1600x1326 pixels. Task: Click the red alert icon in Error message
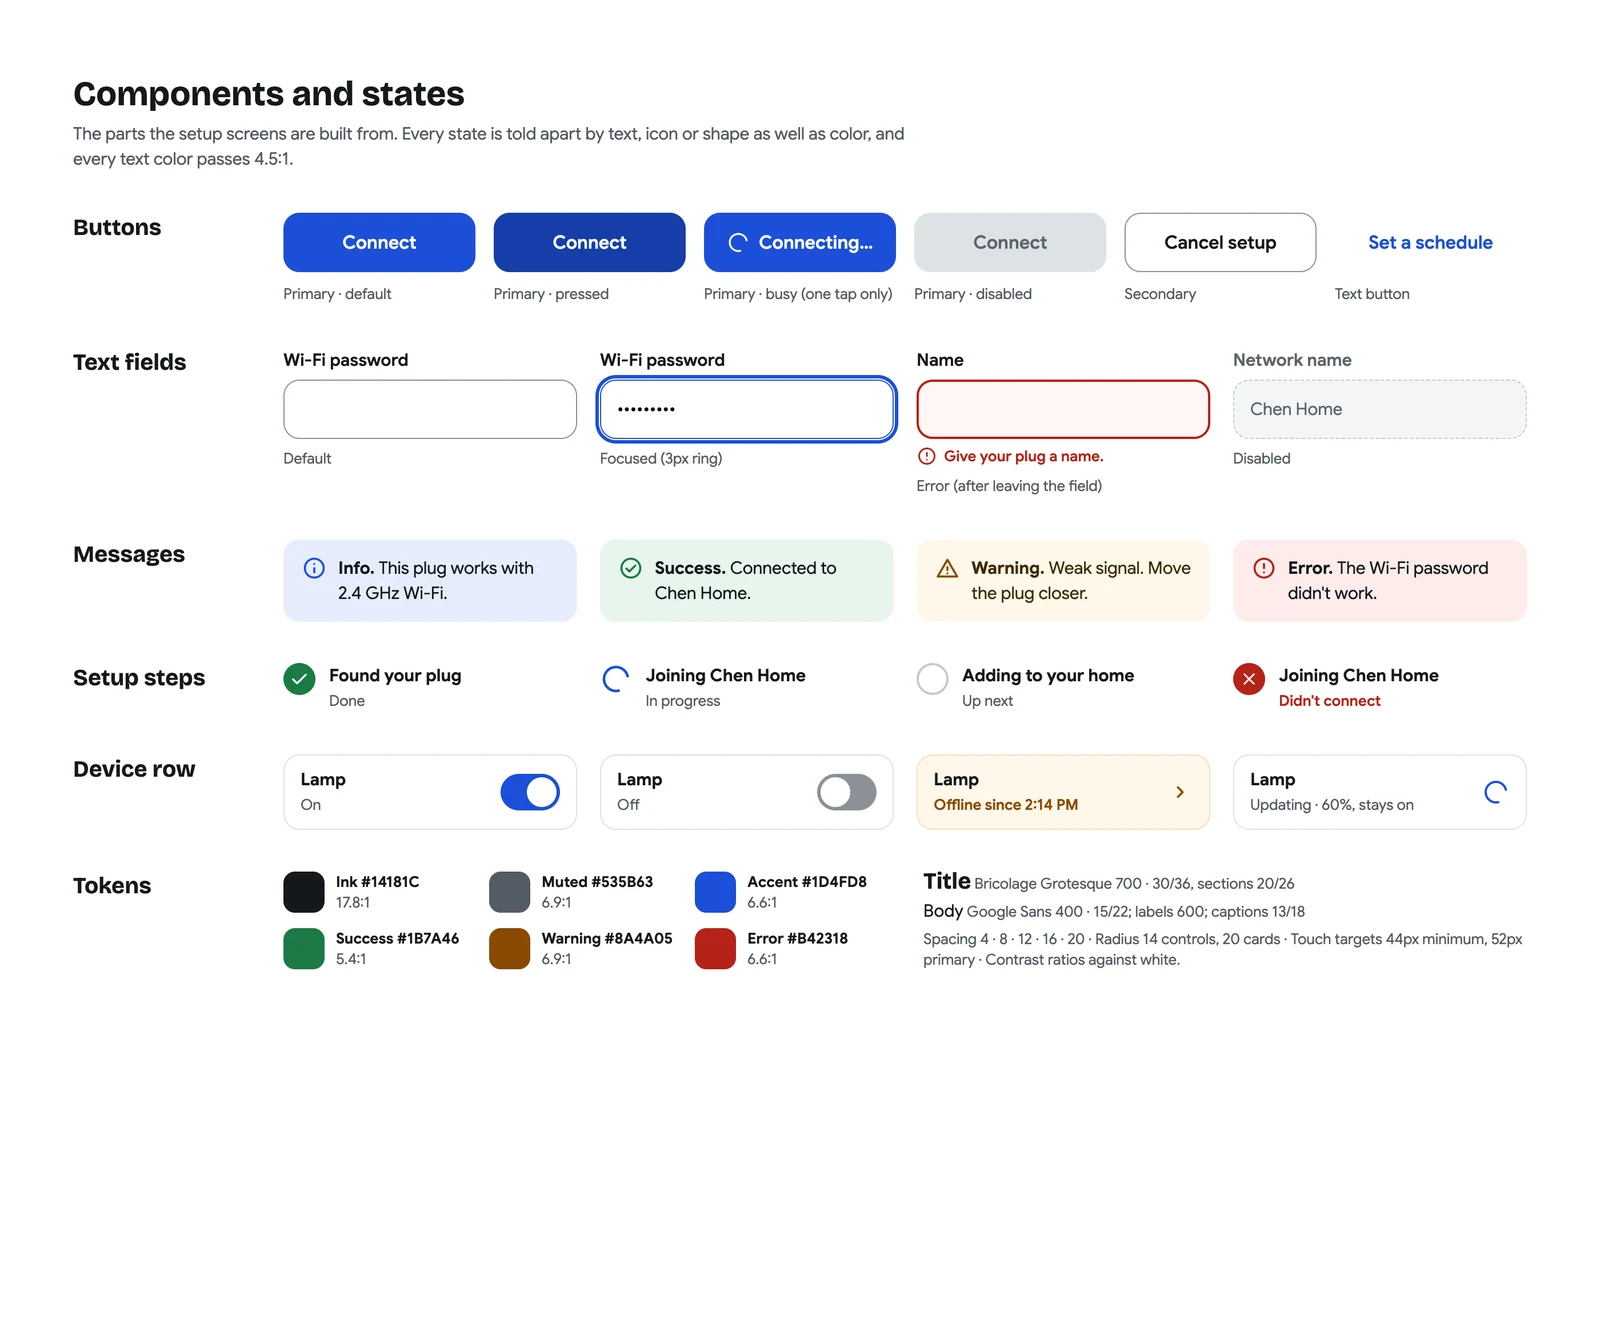tap(1264, 568)
